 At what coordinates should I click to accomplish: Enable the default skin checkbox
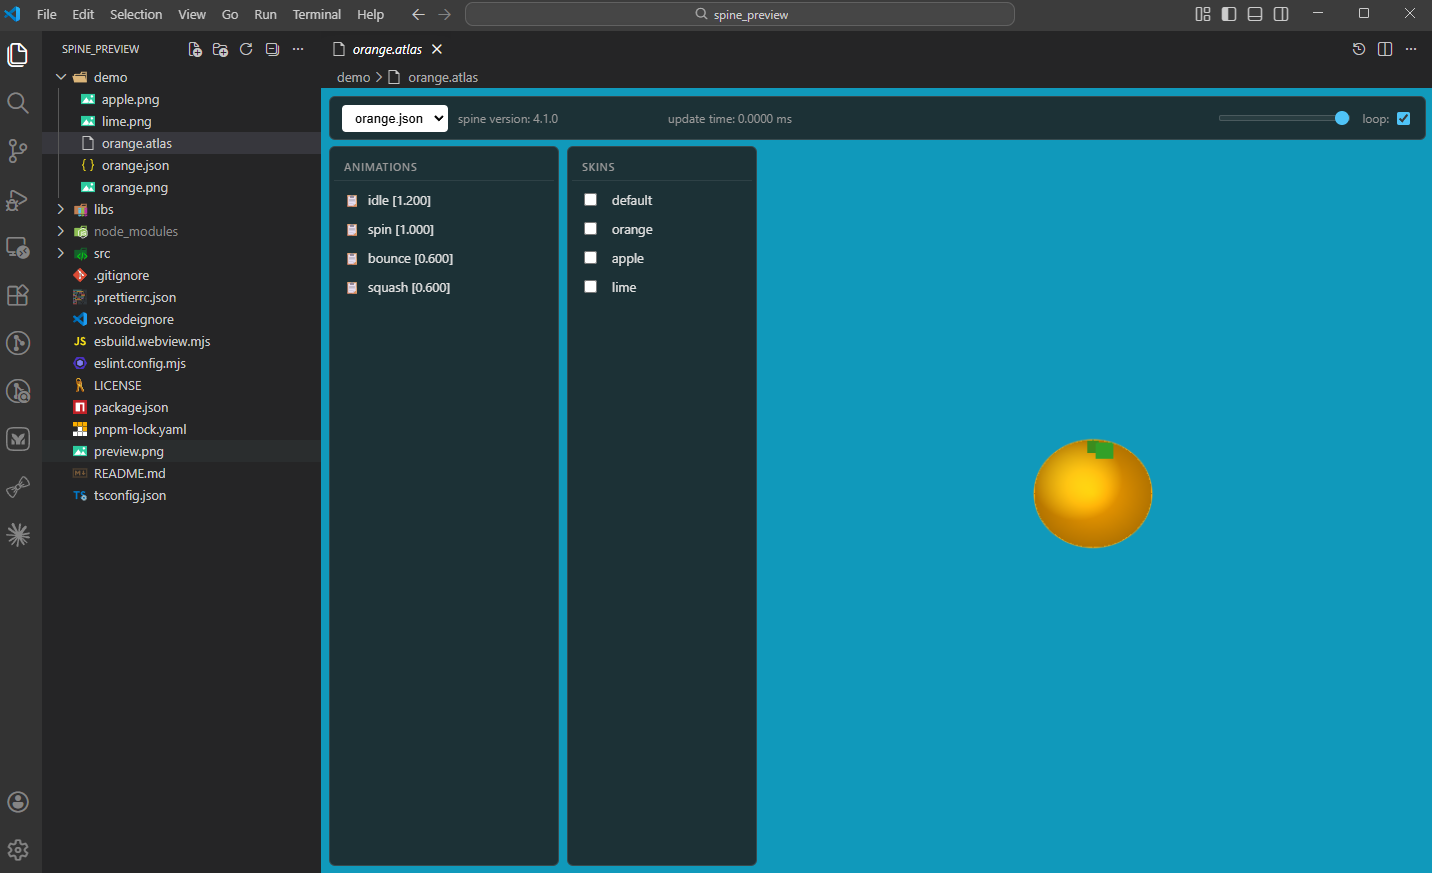590,200
